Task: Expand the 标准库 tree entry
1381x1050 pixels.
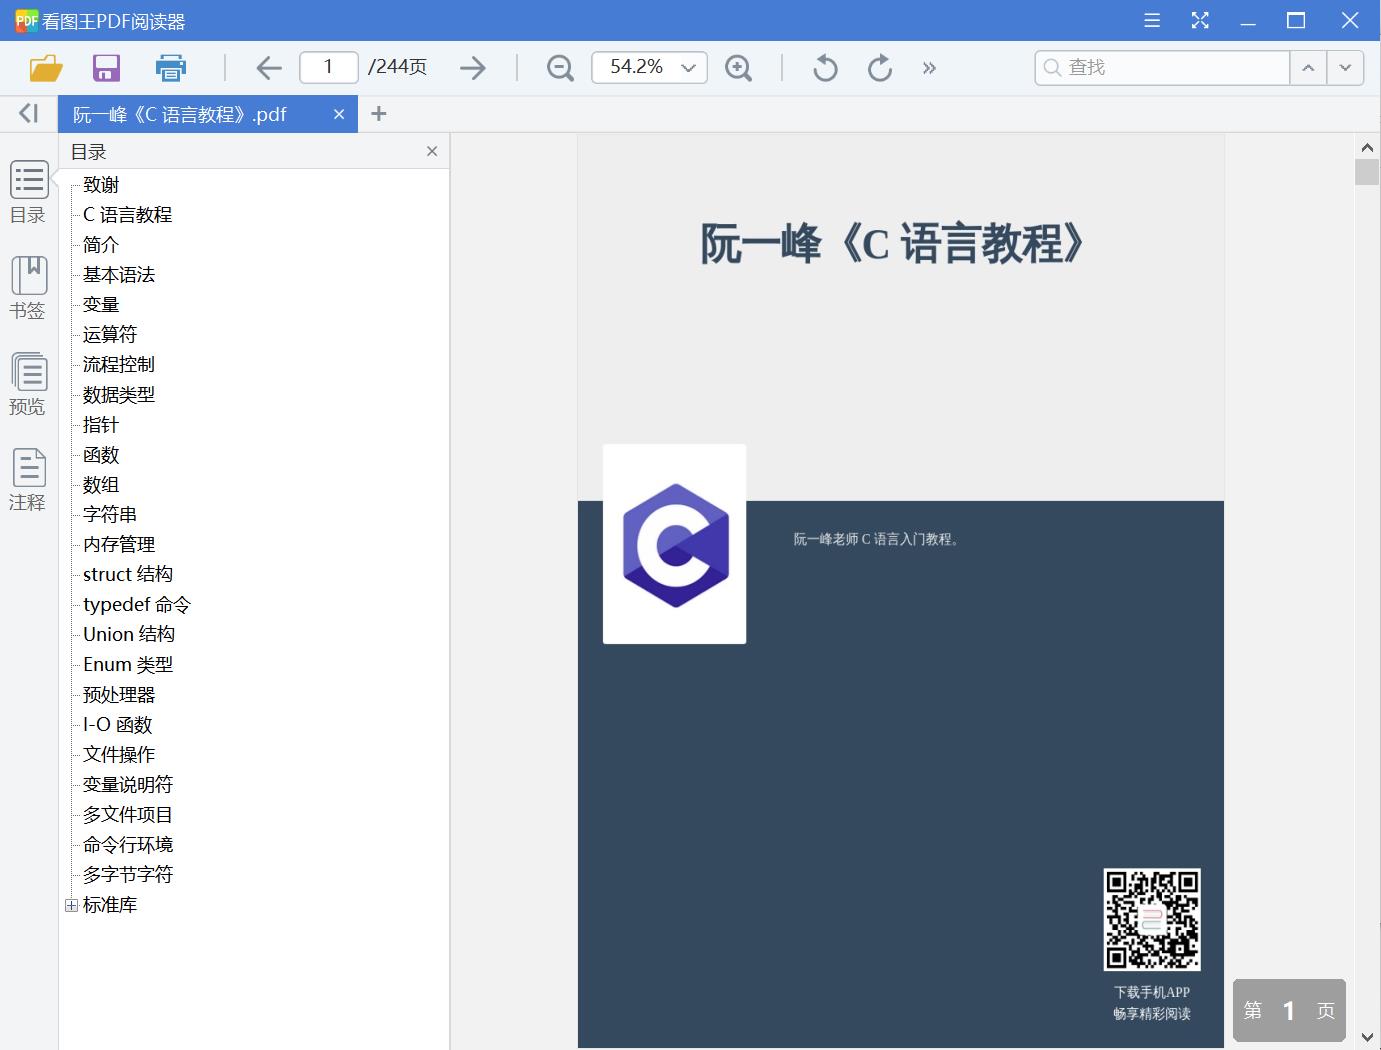Action: [x=70, y=905]
